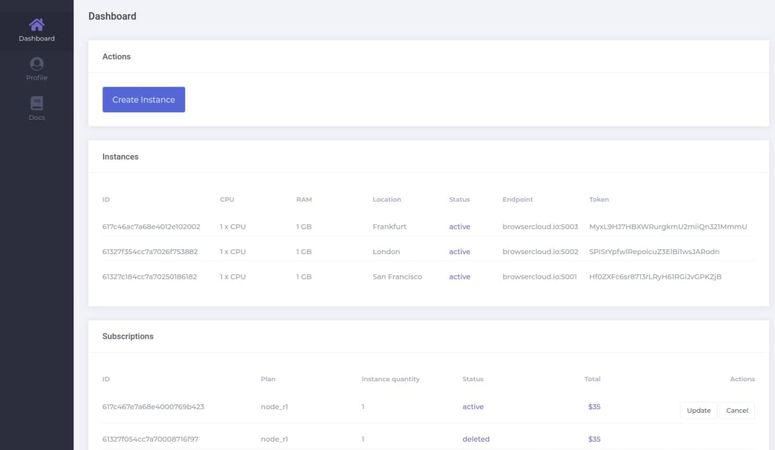Click the 1 x CPU cell in Frankfurt row
Screen dimensions: 775x450
[x=233, y=226]
